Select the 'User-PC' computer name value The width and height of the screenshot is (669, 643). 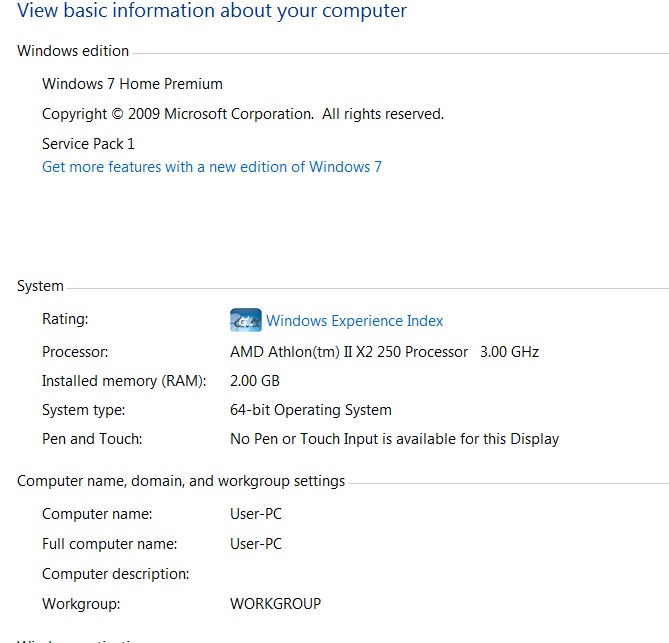[256, 514]
